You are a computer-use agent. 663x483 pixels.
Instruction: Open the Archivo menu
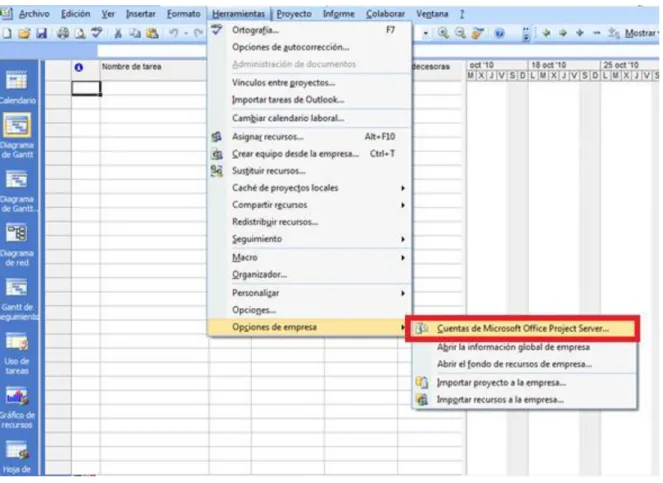pyautogui.click(x=34, y=14)
